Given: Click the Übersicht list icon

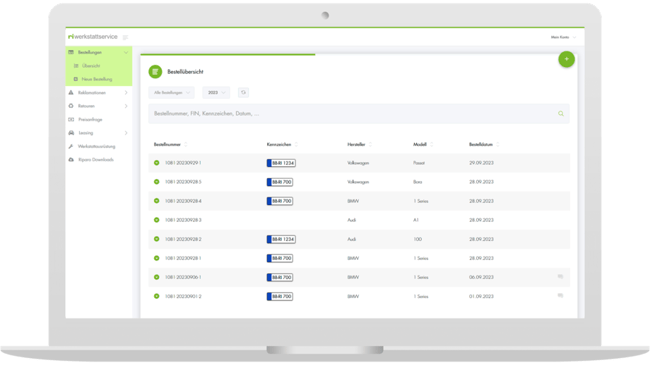Looking at the screenshot, I should tap(76, 66).
